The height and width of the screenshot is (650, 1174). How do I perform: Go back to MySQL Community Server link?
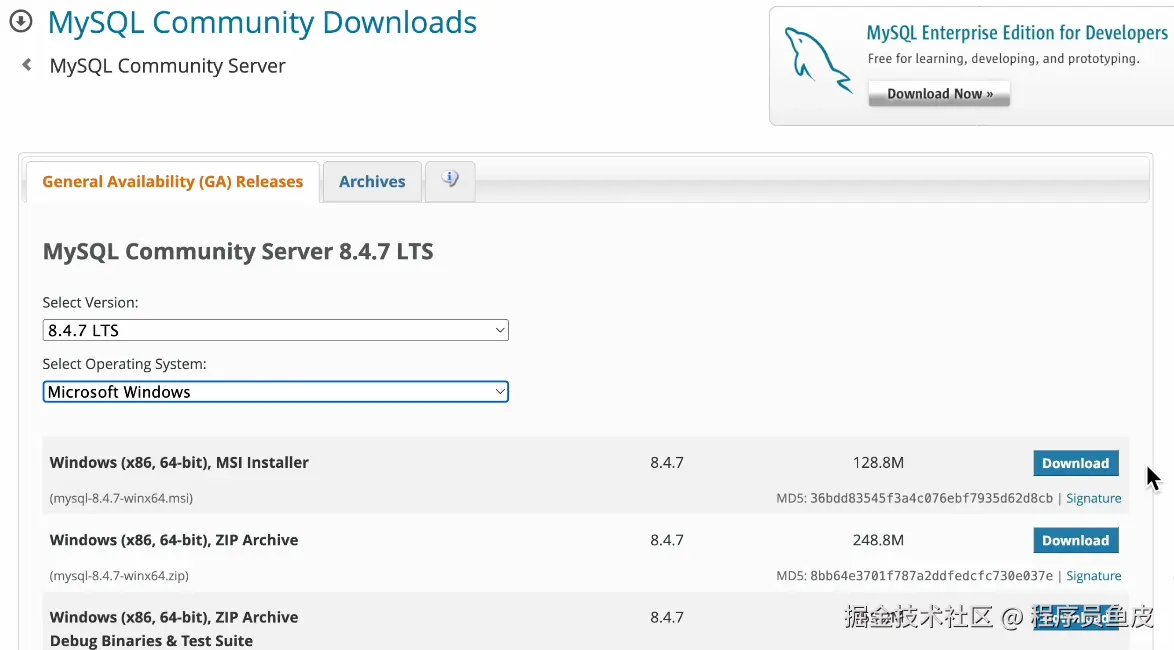coord(167,66)
